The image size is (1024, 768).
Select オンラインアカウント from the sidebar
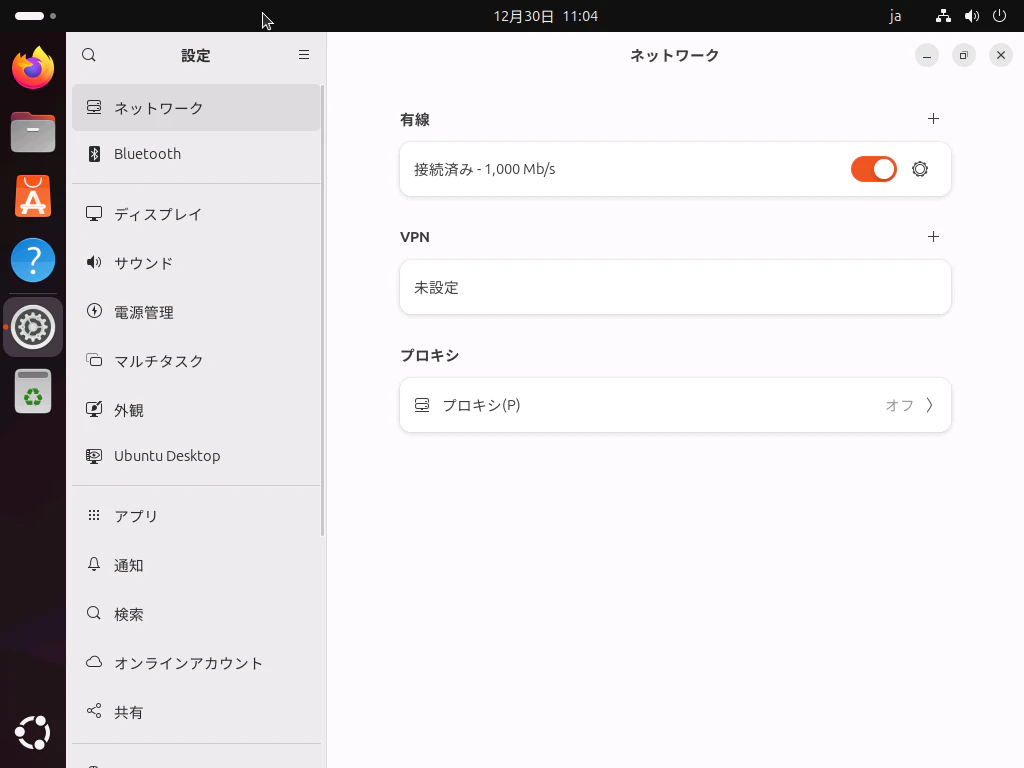click(187, 663)
